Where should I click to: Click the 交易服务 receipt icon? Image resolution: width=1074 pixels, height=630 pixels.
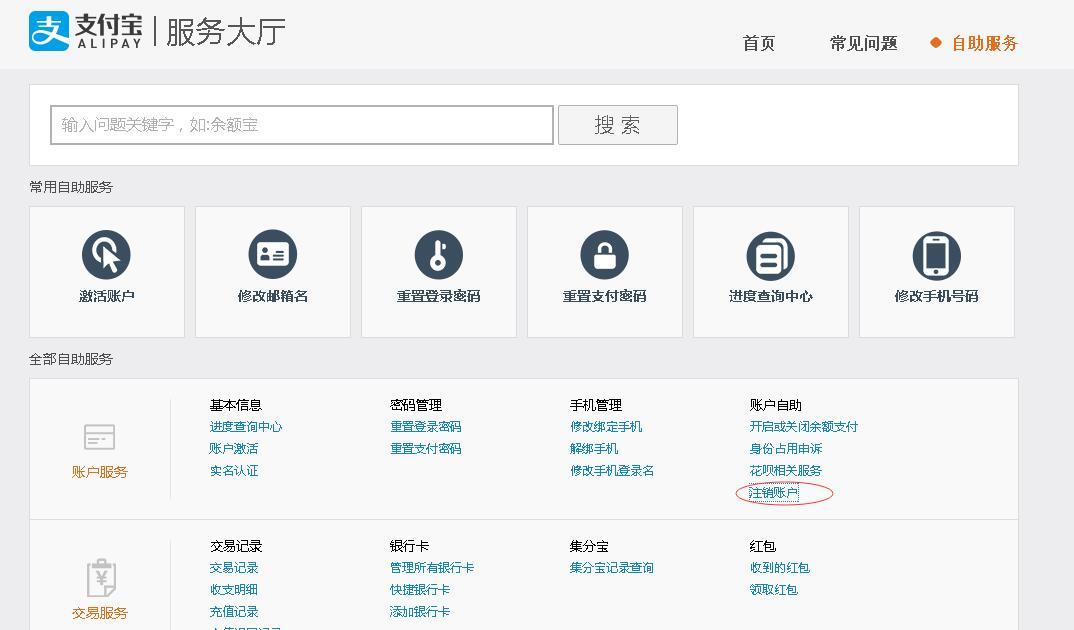[99, 578]
